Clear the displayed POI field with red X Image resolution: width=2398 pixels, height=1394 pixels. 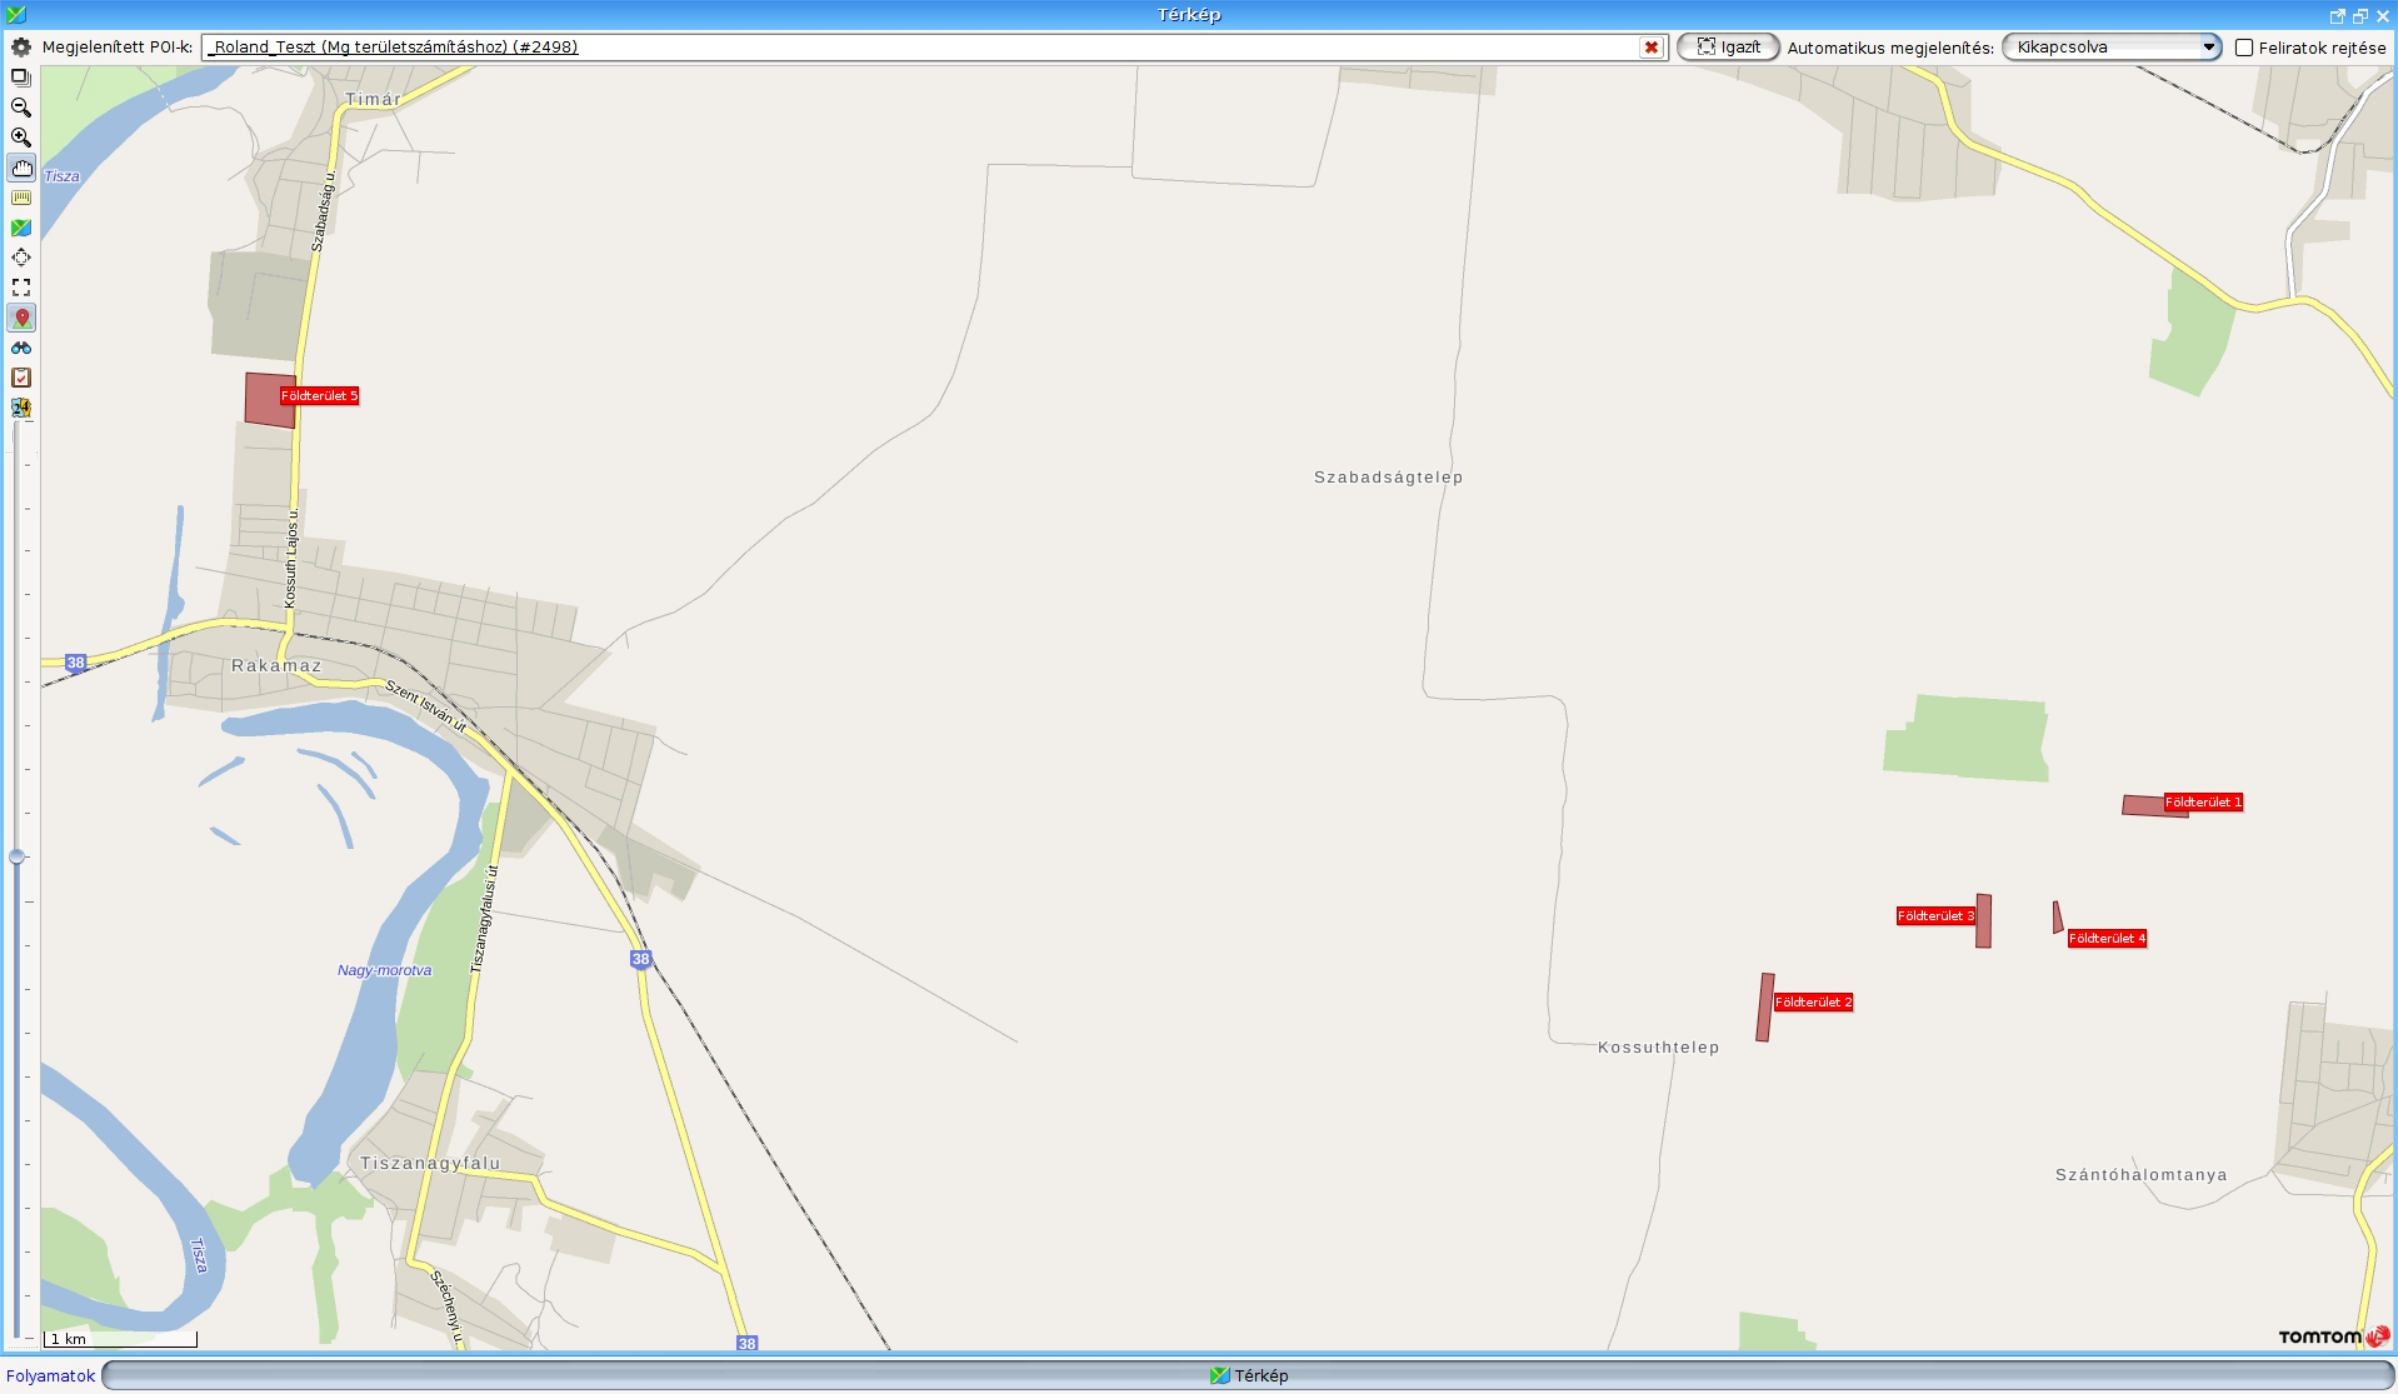pyautogui.click(x=1651, y=47)
